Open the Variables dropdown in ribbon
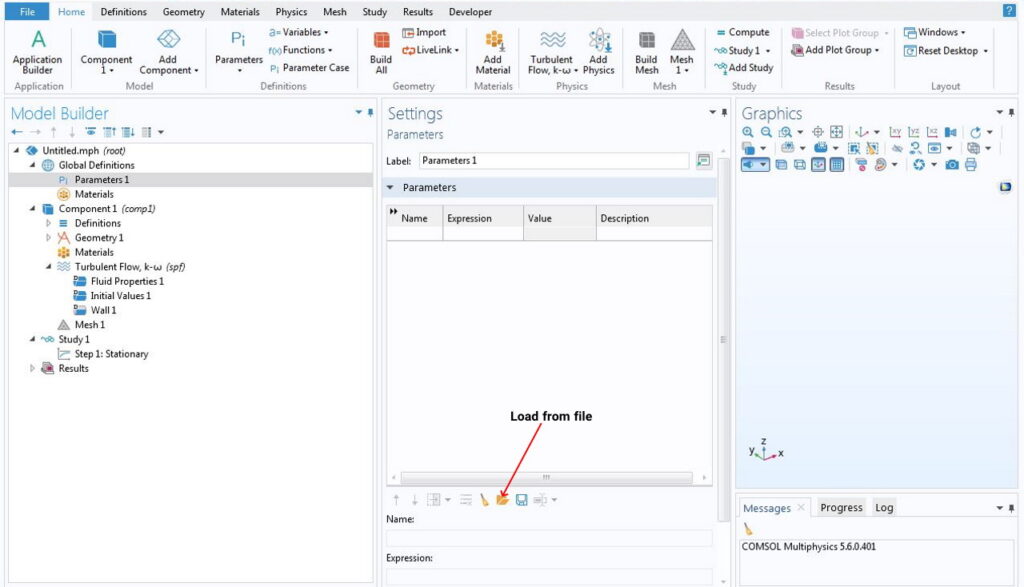Screen dimensions: 1024x587 pyautogui.click(x=299, y=32)
